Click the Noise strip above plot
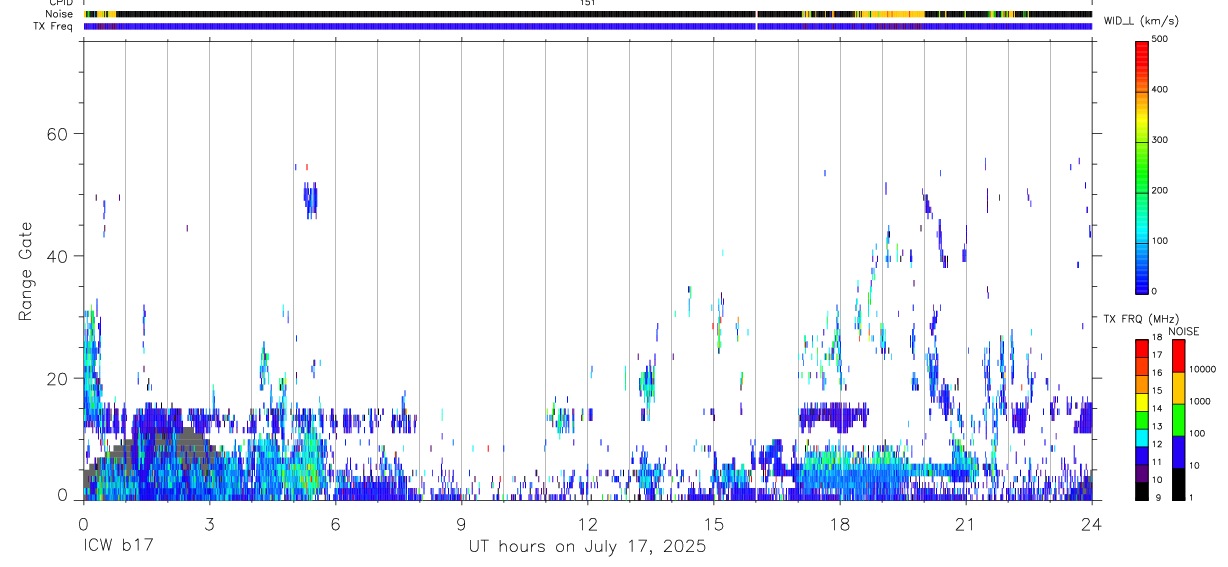This screenshot has height=567, width=1228. 587,14
